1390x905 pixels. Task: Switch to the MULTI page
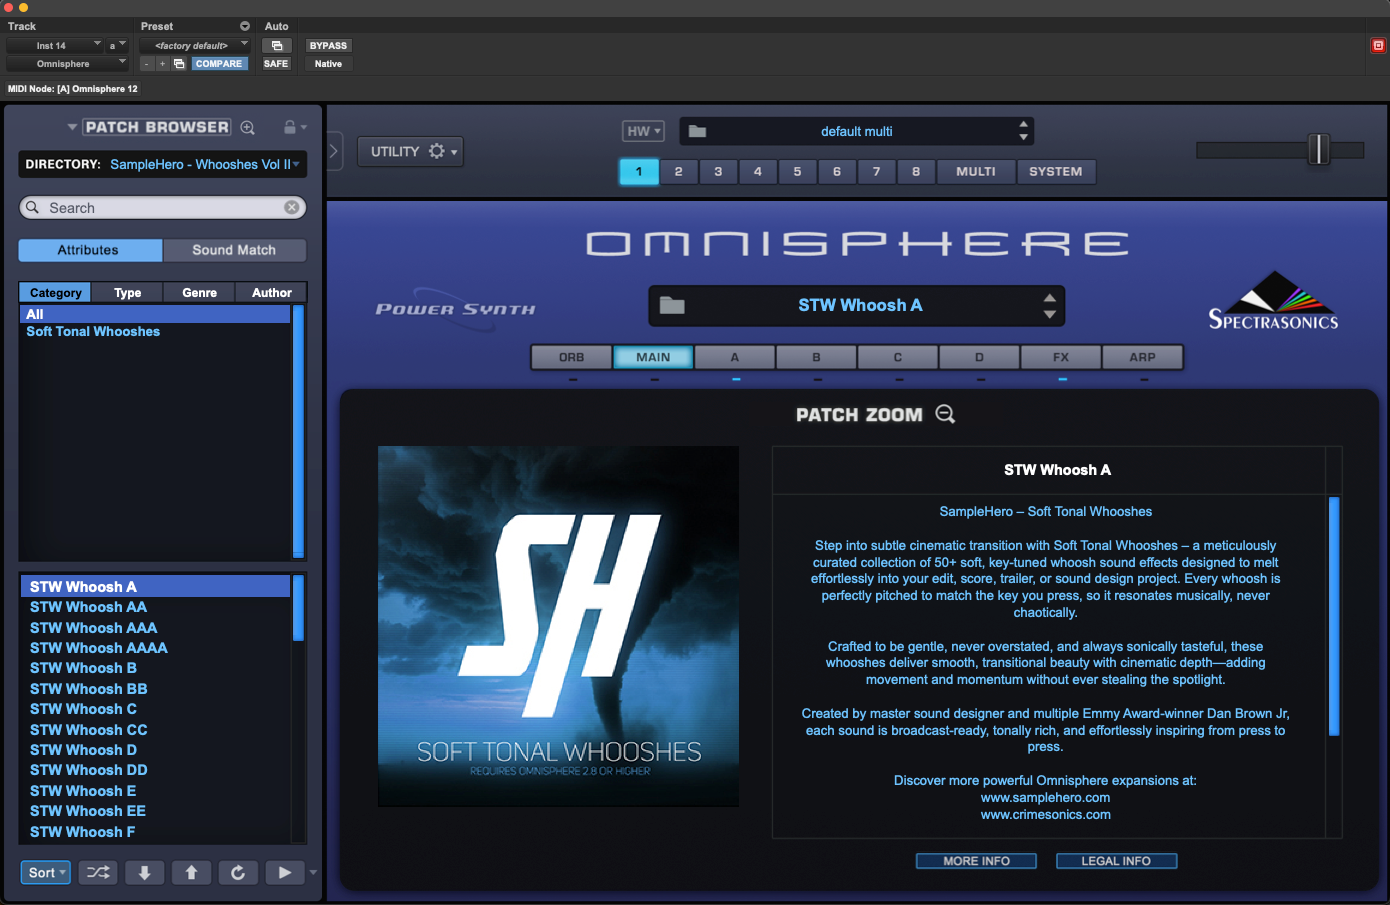click(x=976, y=171)
